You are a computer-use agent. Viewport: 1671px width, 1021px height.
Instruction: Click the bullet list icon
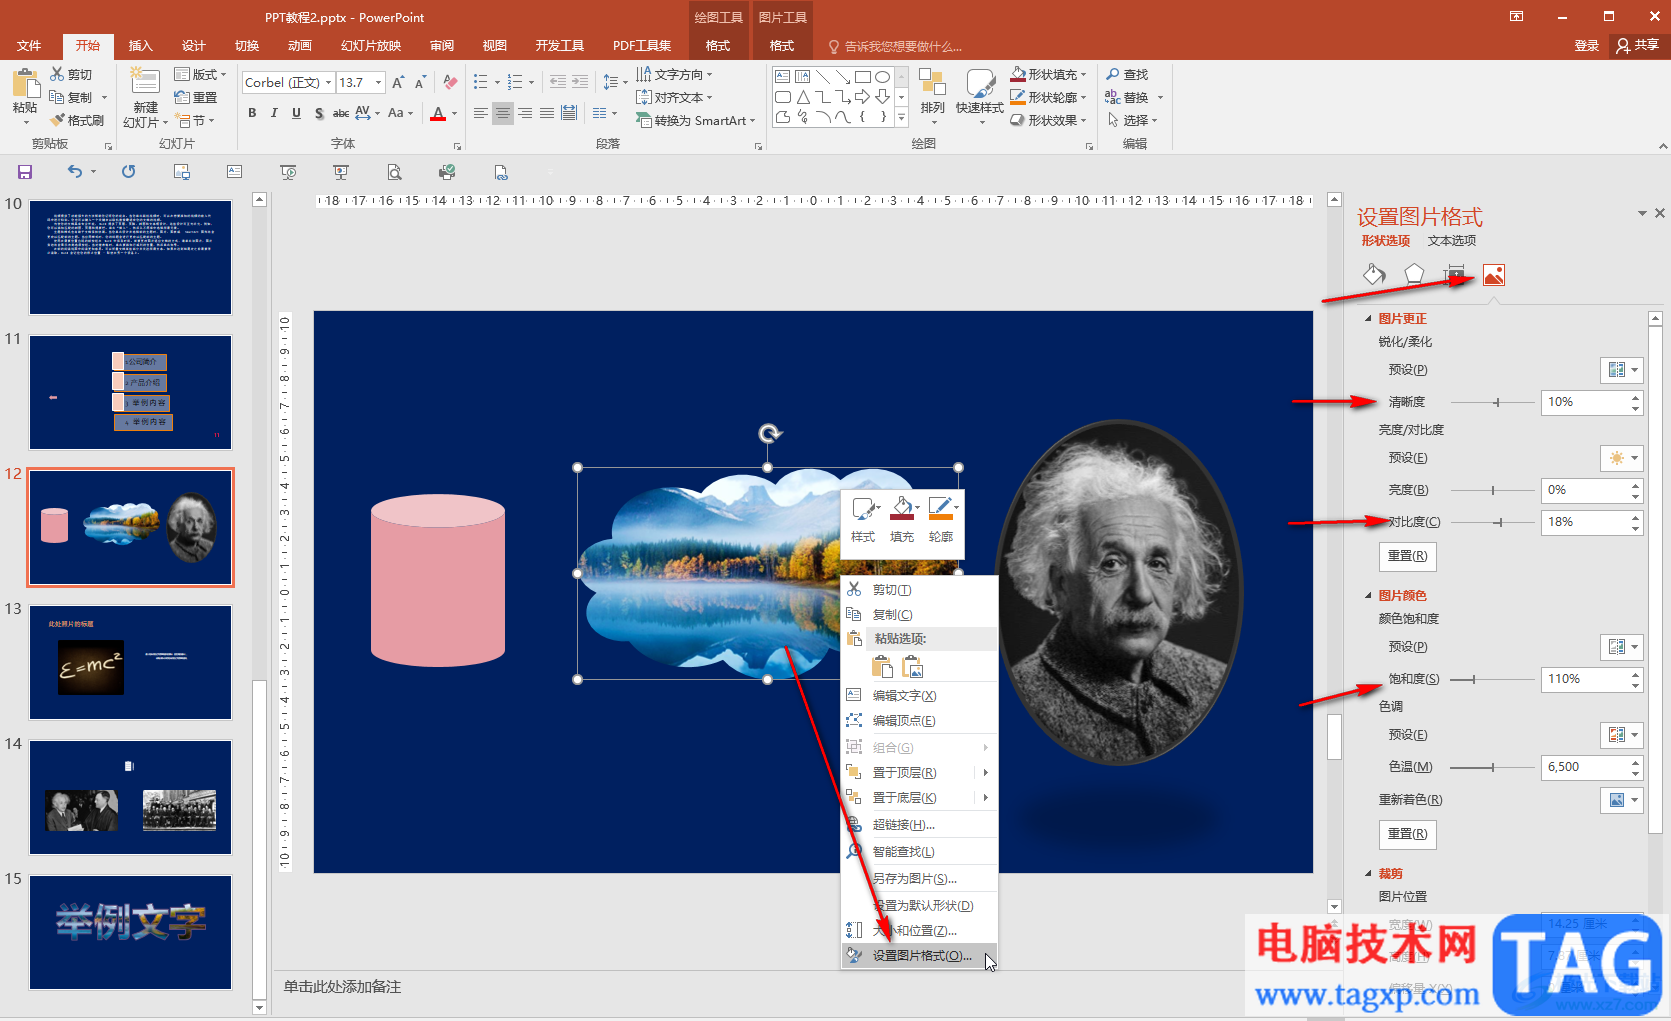pyautogui.click(x=481, y=82)
